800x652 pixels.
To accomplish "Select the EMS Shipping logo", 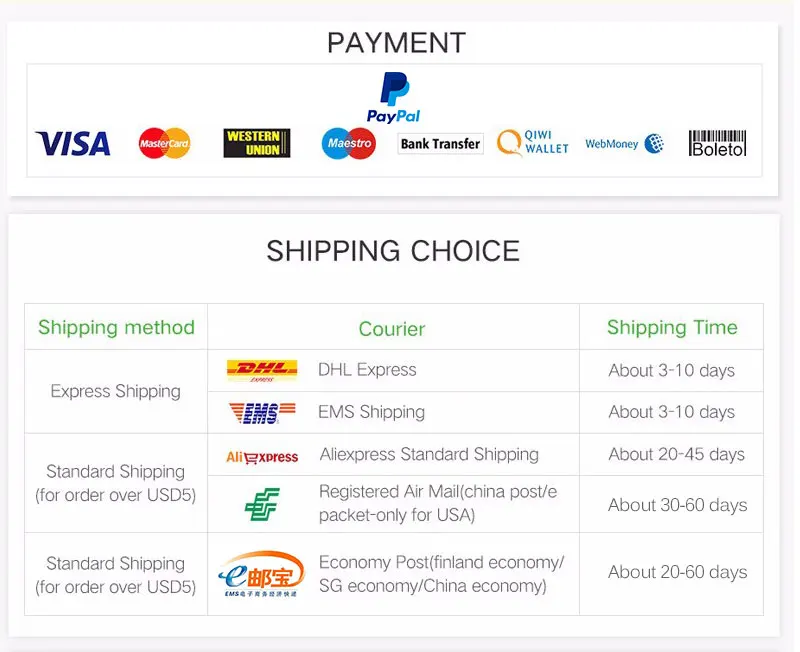I will [262, 413].
